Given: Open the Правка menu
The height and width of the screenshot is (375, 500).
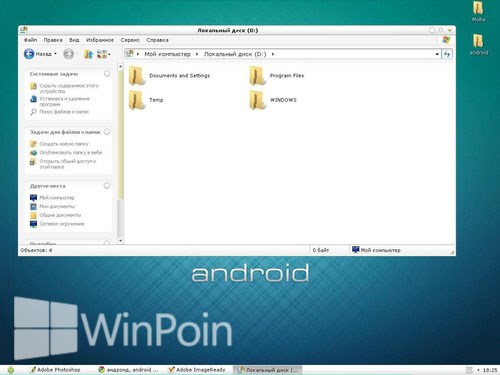Looking at the screenshot, I should click(53, 40).
